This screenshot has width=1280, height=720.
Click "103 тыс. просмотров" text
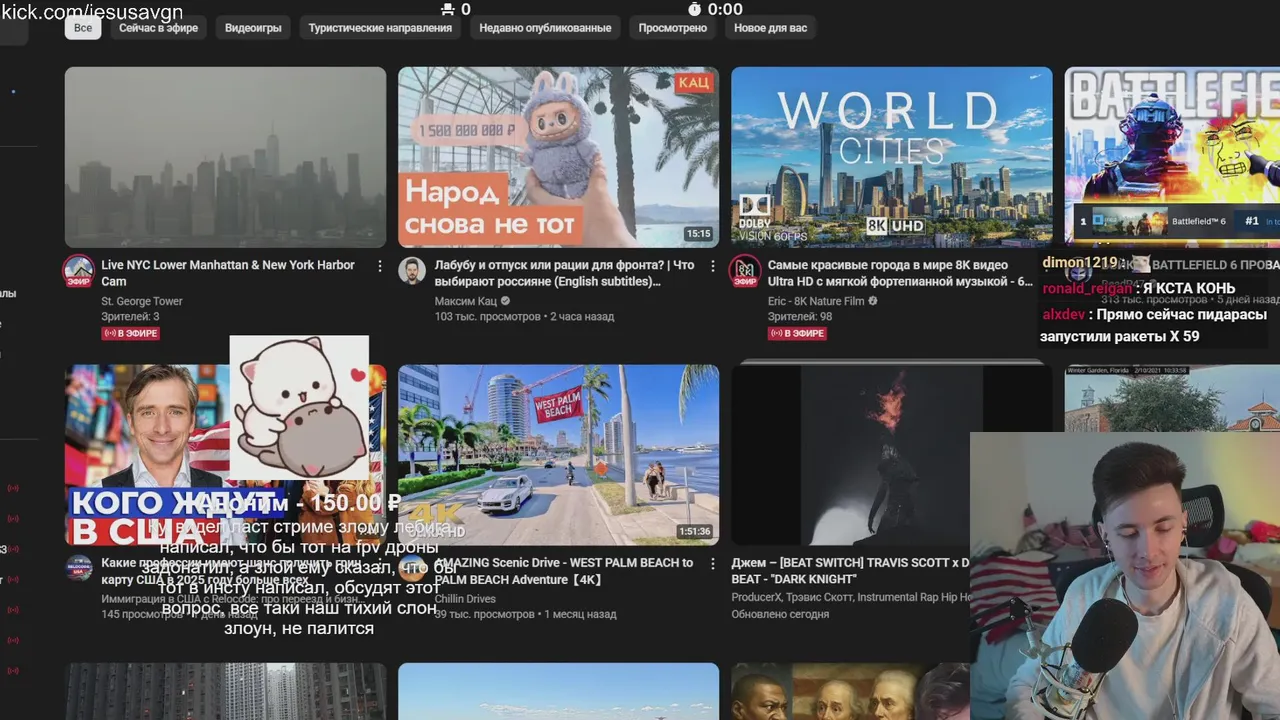487,316
